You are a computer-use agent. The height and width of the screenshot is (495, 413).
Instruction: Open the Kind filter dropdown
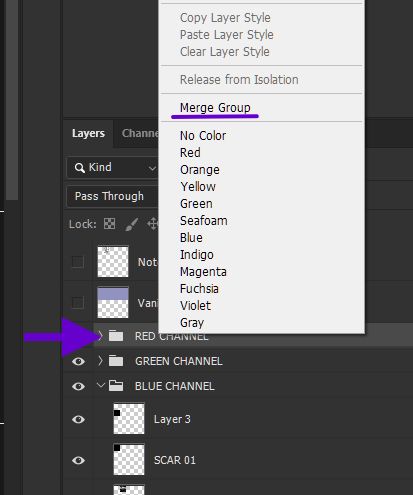coord(113,167)
